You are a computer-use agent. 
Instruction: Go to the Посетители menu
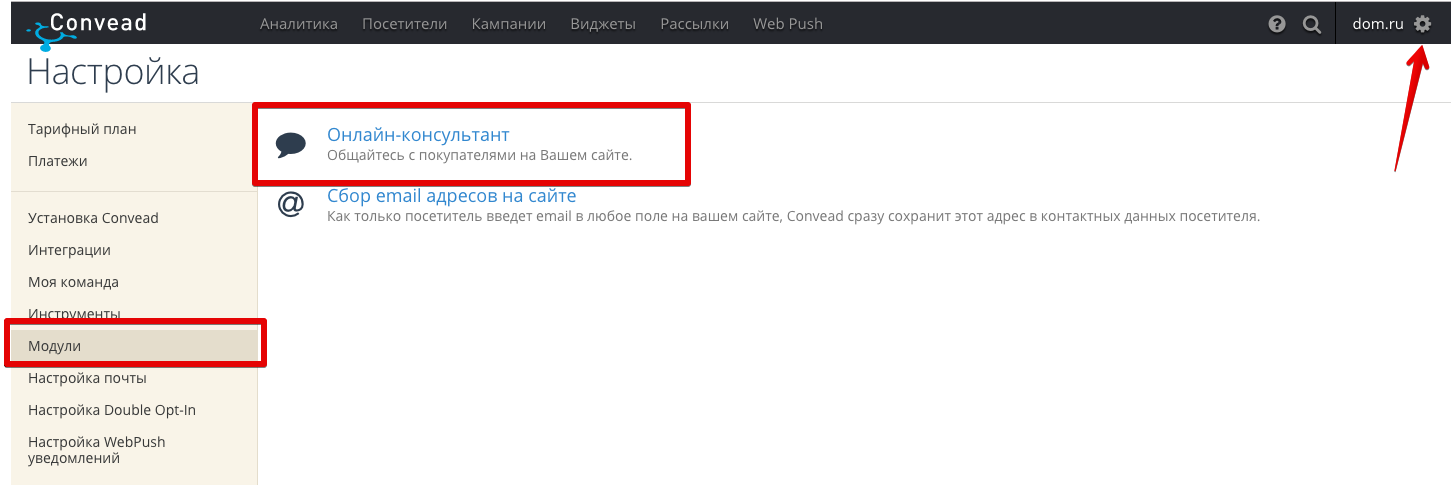(405, 24)
